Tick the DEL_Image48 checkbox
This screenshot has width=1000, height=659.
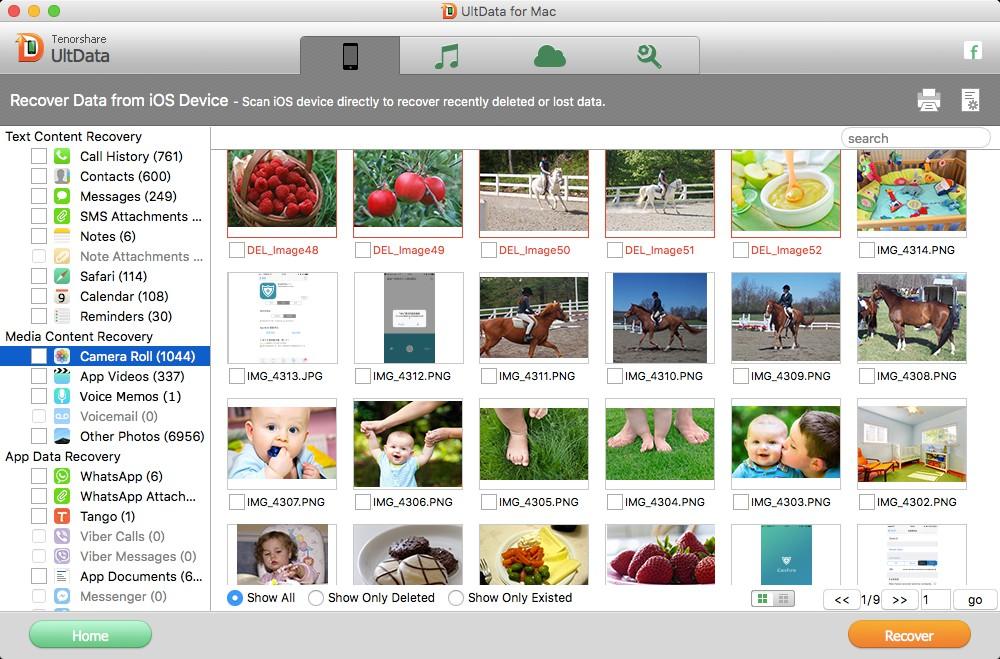pos(237,250)
